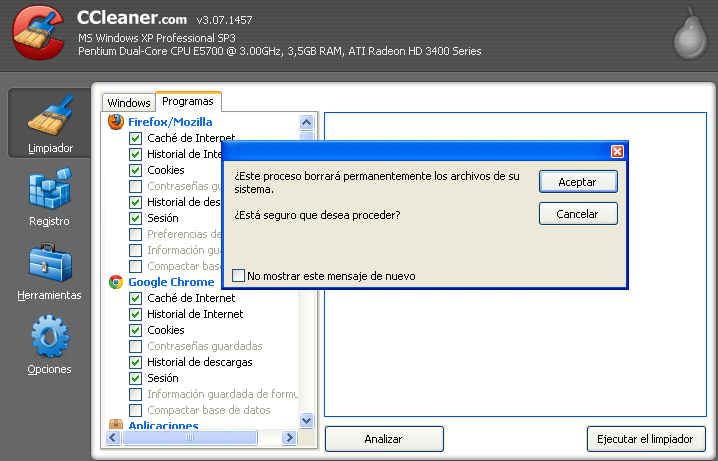Select the Google Chrome heading
718x461 pixels.
coord(171,282)
